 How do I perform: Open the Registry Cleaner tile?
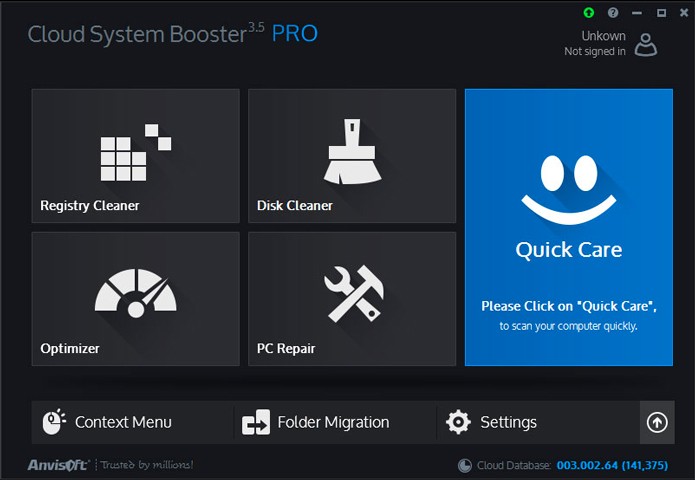pyautogui.click(x=136, y=156)
